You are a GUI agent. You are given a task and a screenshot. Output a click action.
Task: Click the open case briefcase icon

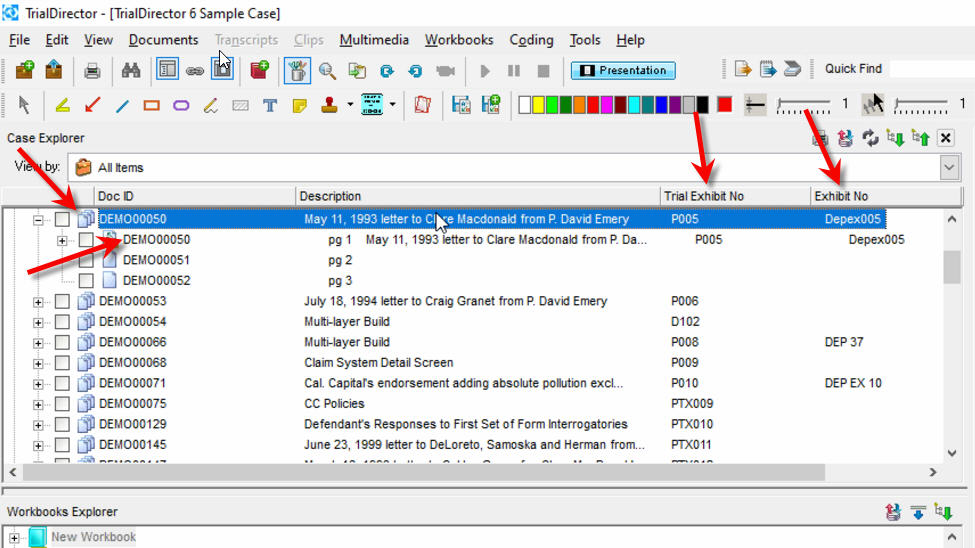[x=54, y=70]
